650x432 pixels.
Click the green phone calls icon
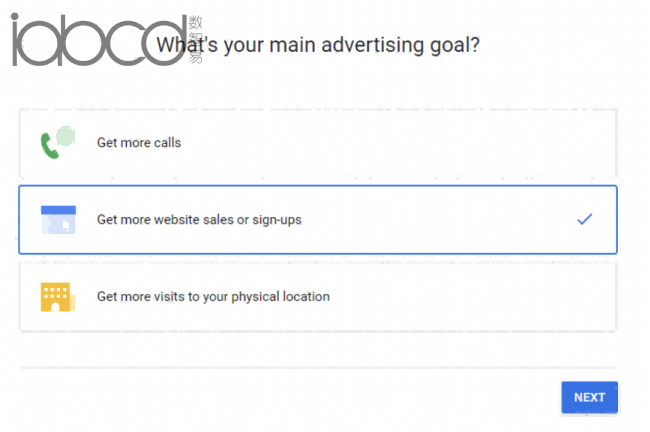click(x=58, y=142)
